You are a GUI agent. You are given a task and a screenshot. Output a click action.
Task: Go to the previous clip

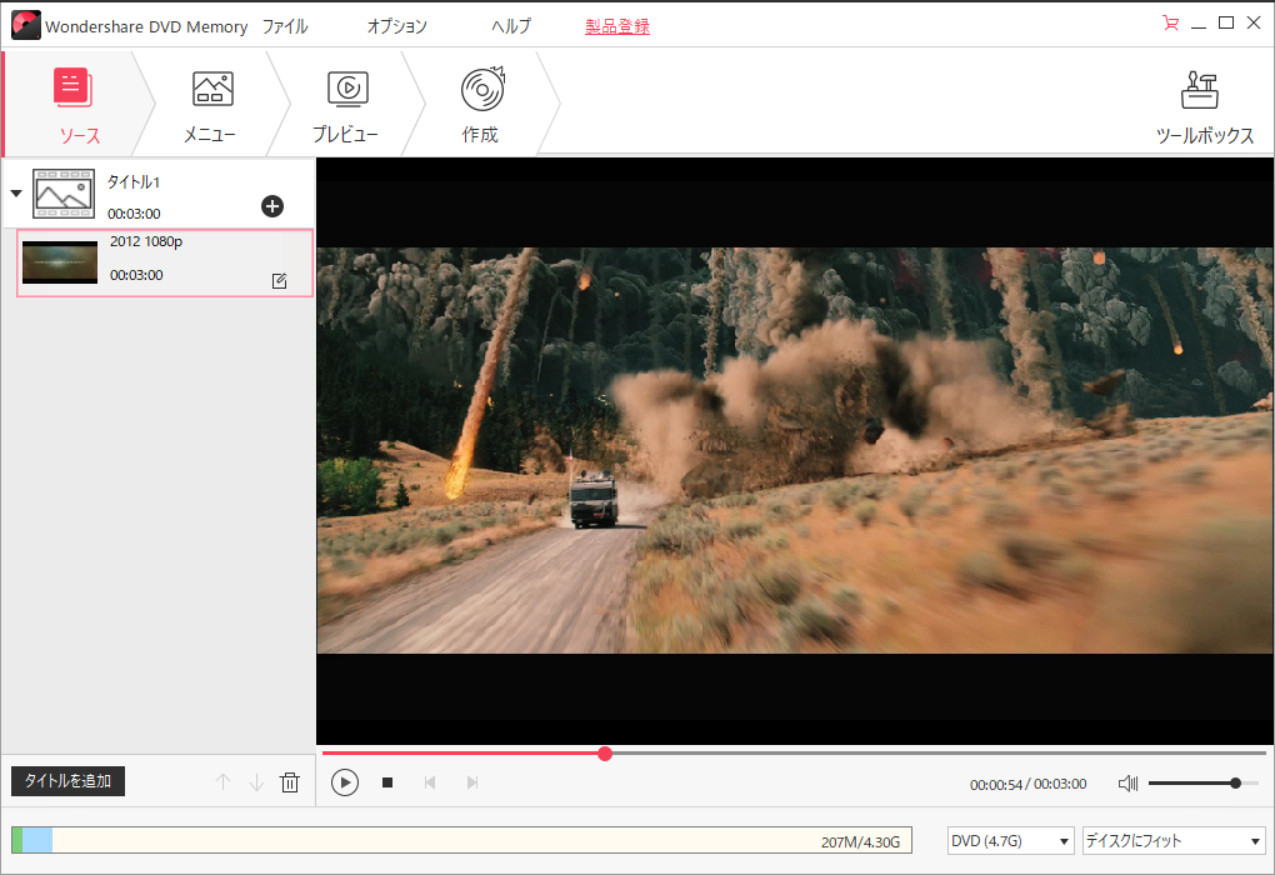(430, 783)
